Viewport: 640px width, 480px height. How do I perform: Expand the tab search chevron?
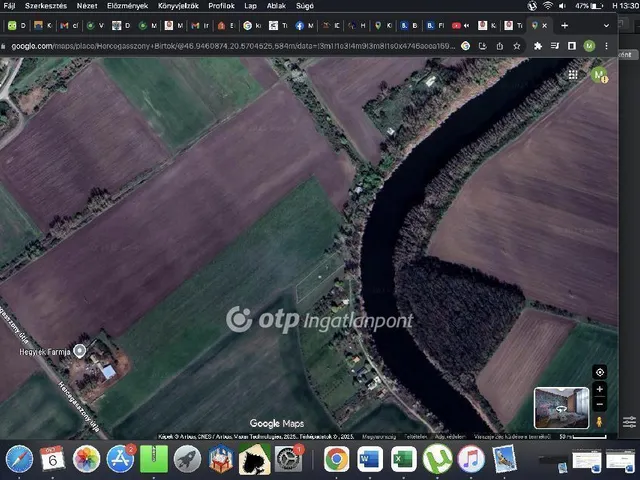point(607,26)
